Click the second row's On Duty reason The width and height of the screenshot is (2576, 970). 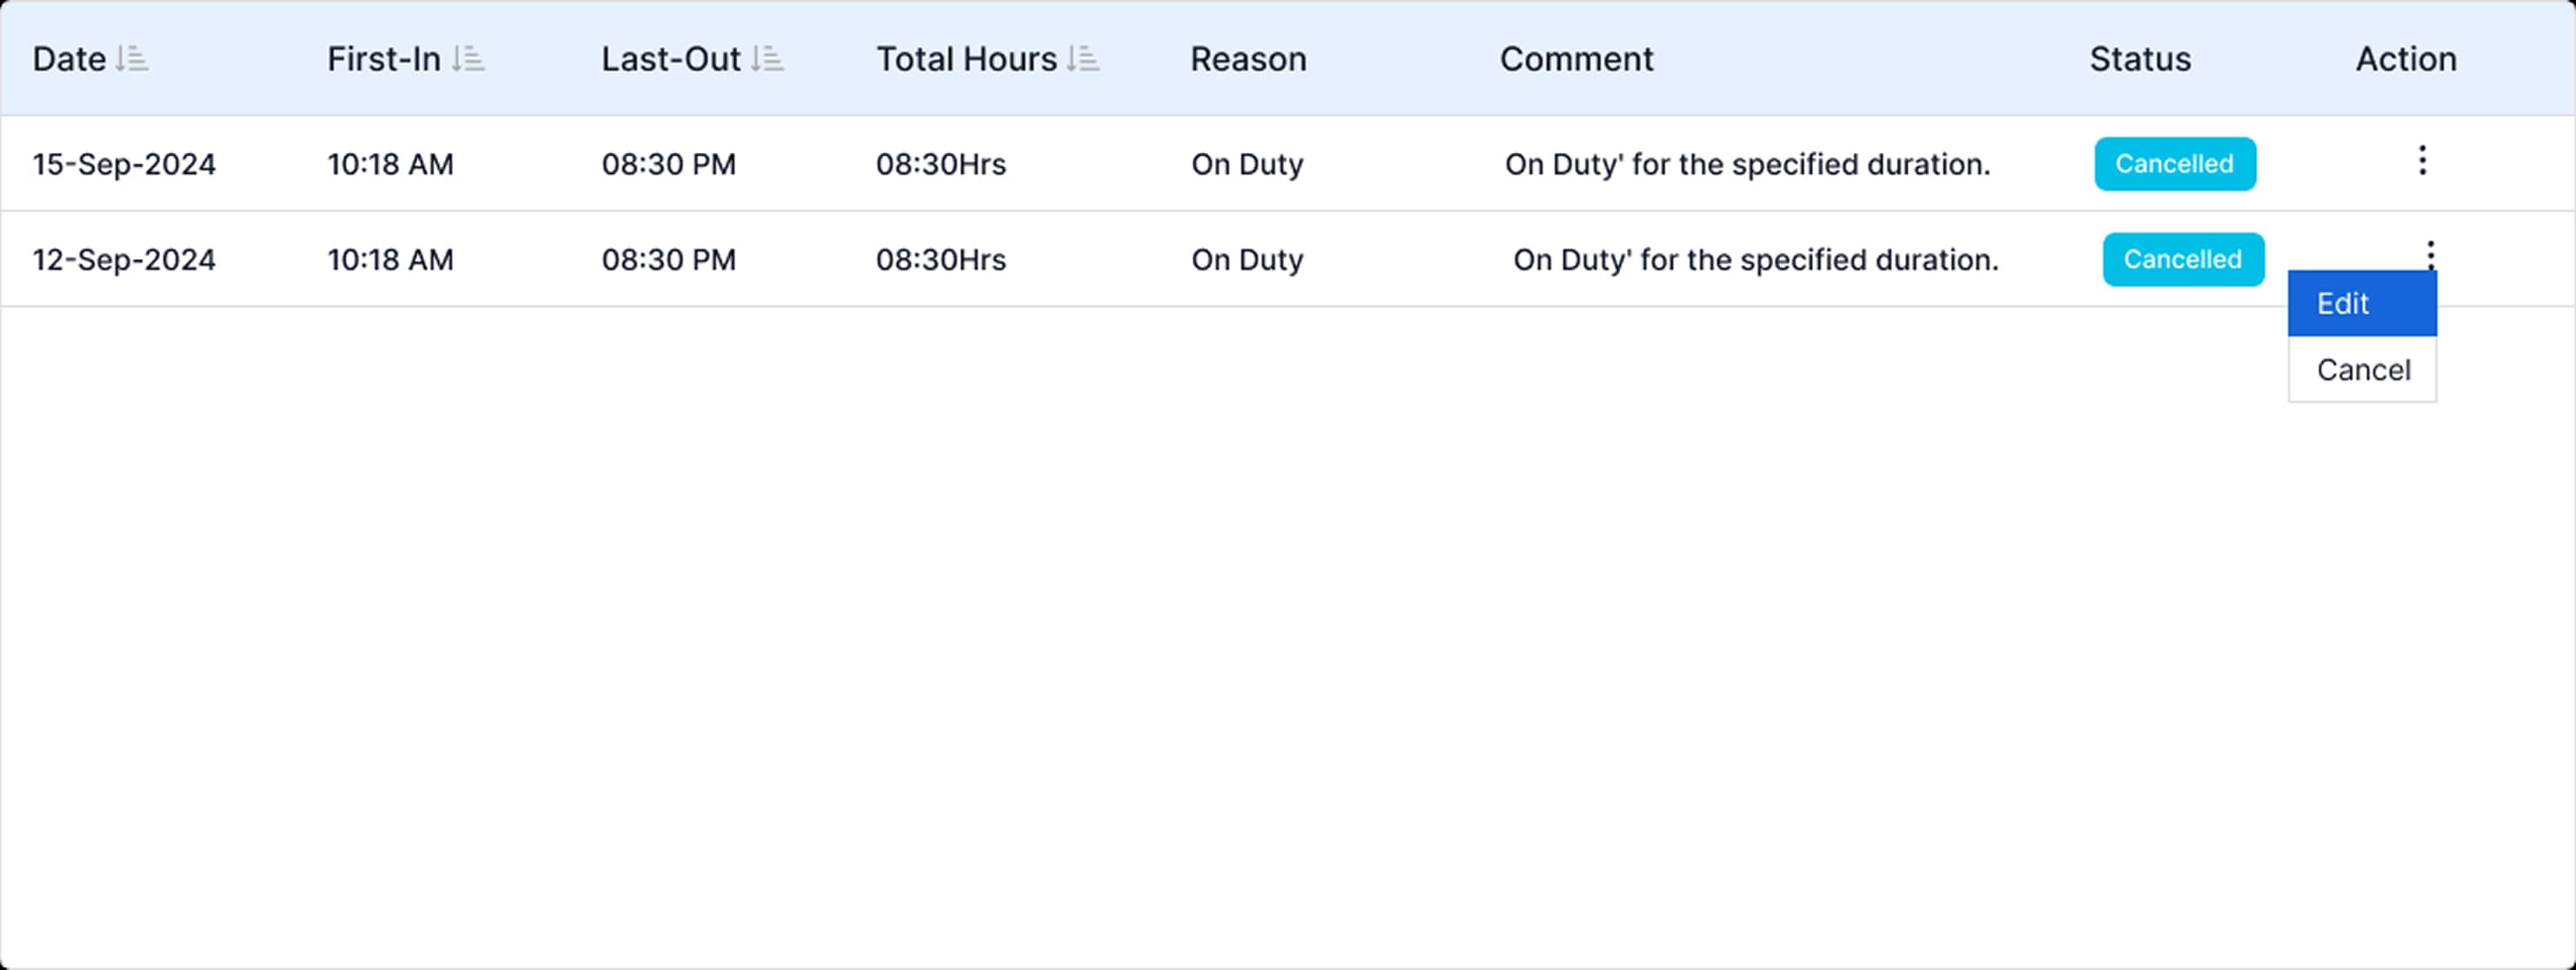coord(1246,260)
